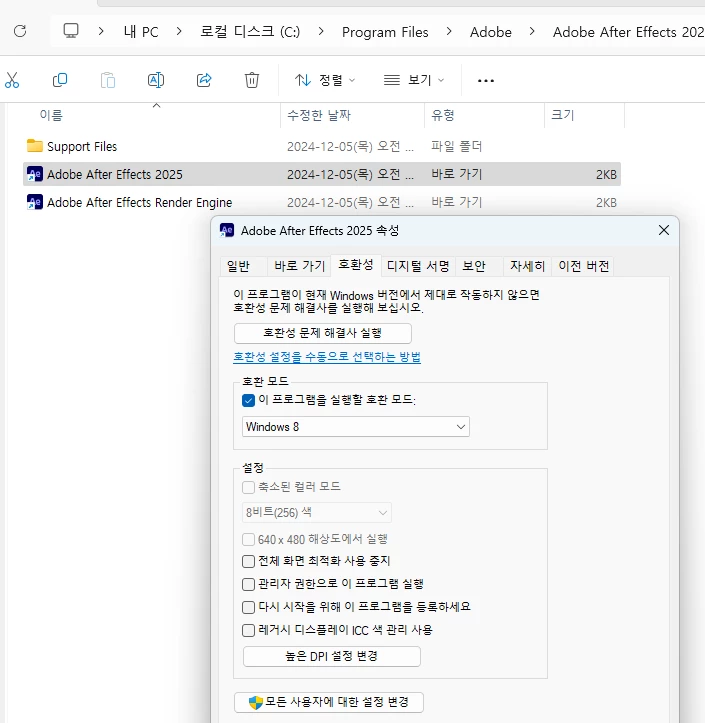Expand chevron after 로컬 디스크 (C:) breadcrumb
The image size is (705, 723).
321,31
